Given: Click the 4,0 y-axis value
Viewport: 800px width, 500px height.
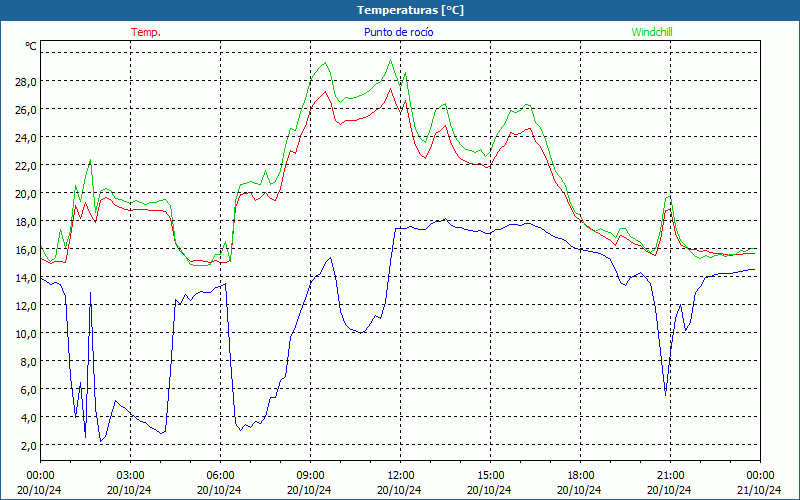Looking at the screenshot, I should tap(28, 418).
